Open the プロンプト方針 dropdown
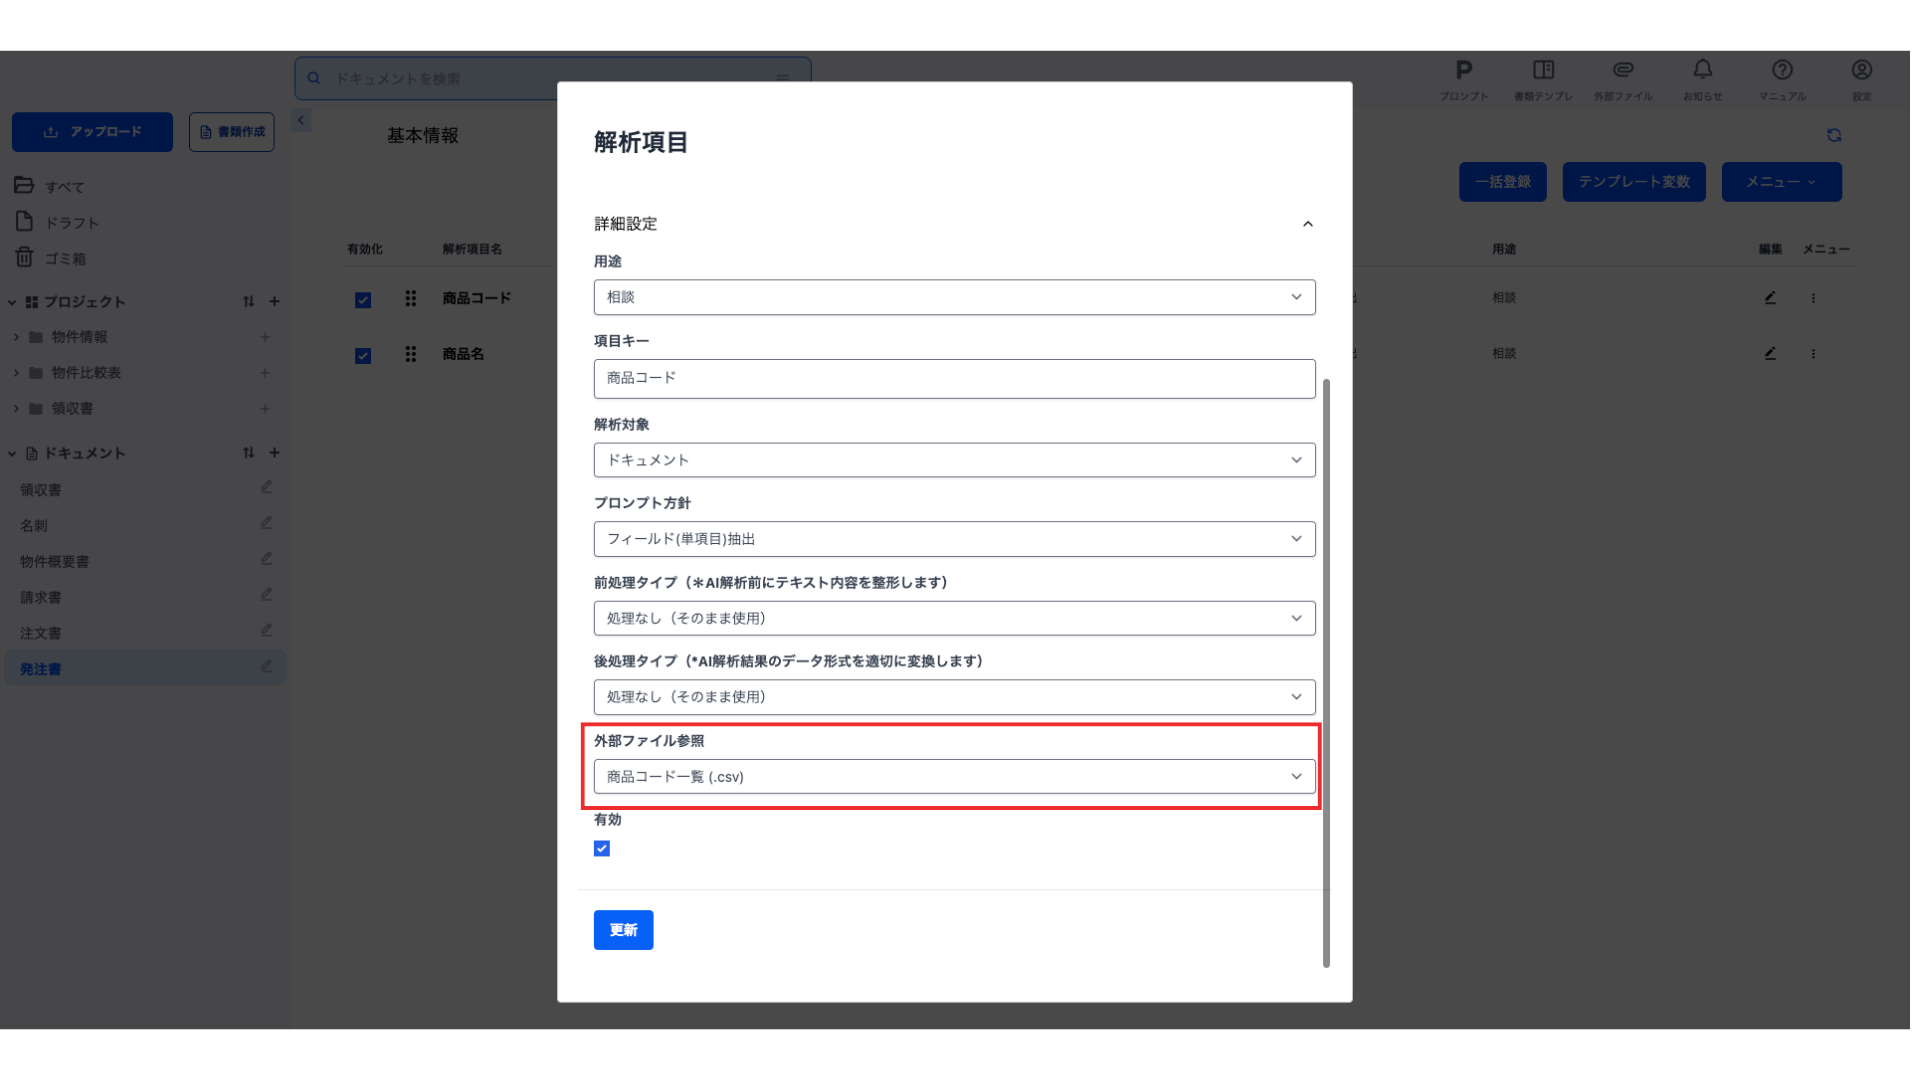 pos(954,539)
